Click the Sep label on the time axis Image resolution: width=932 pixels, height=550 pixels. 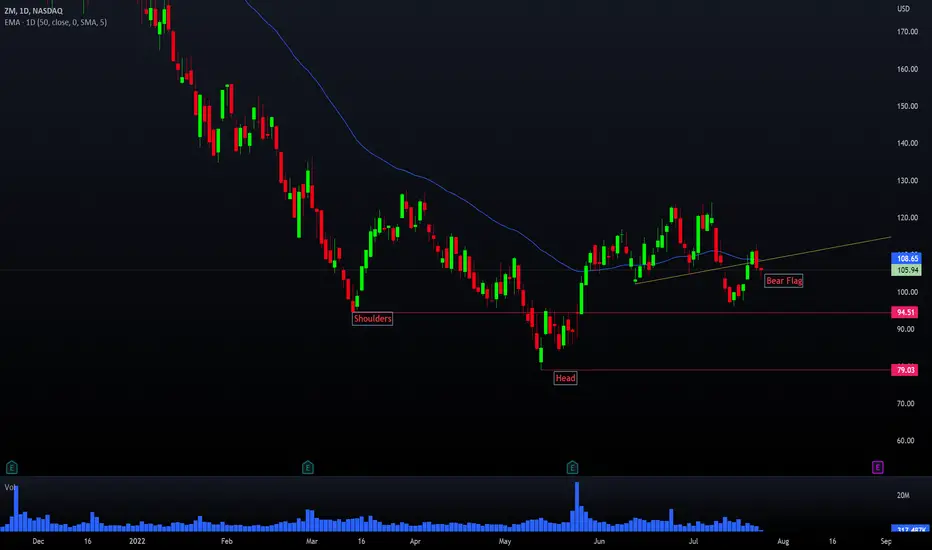pos(886,541)
